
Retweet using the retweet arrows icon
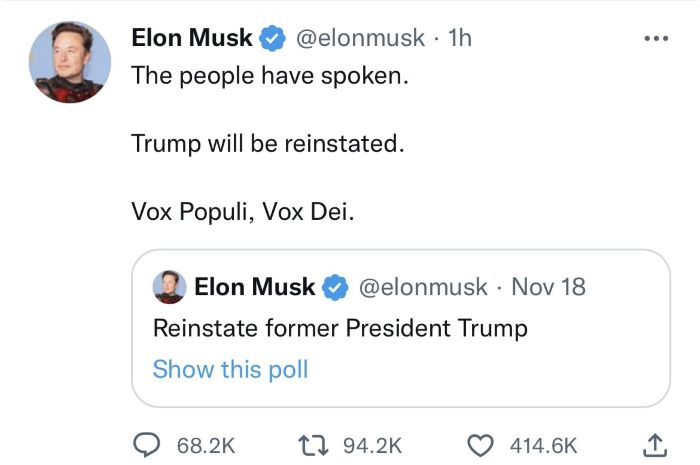(313, 445)
